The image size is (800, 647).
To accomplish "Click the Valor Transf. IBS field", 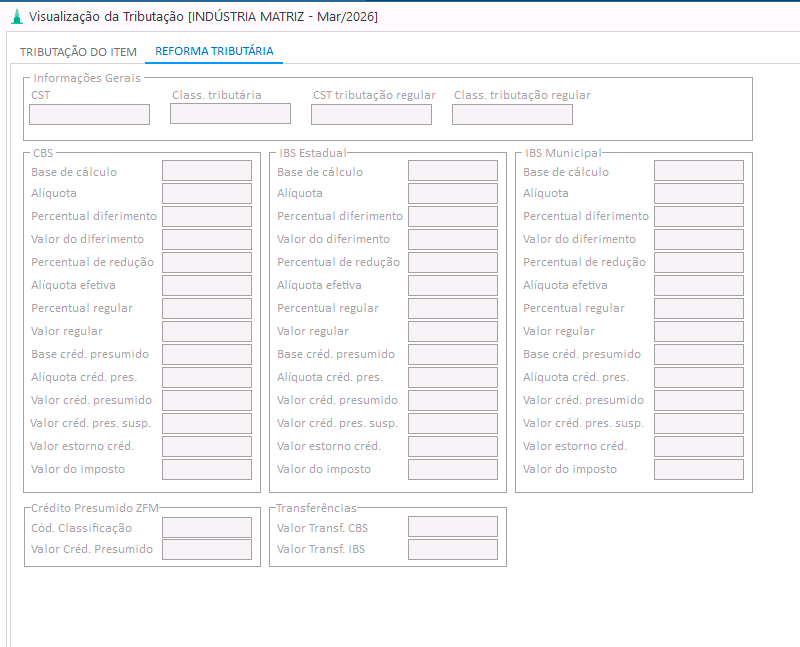I will click(453, 550).
